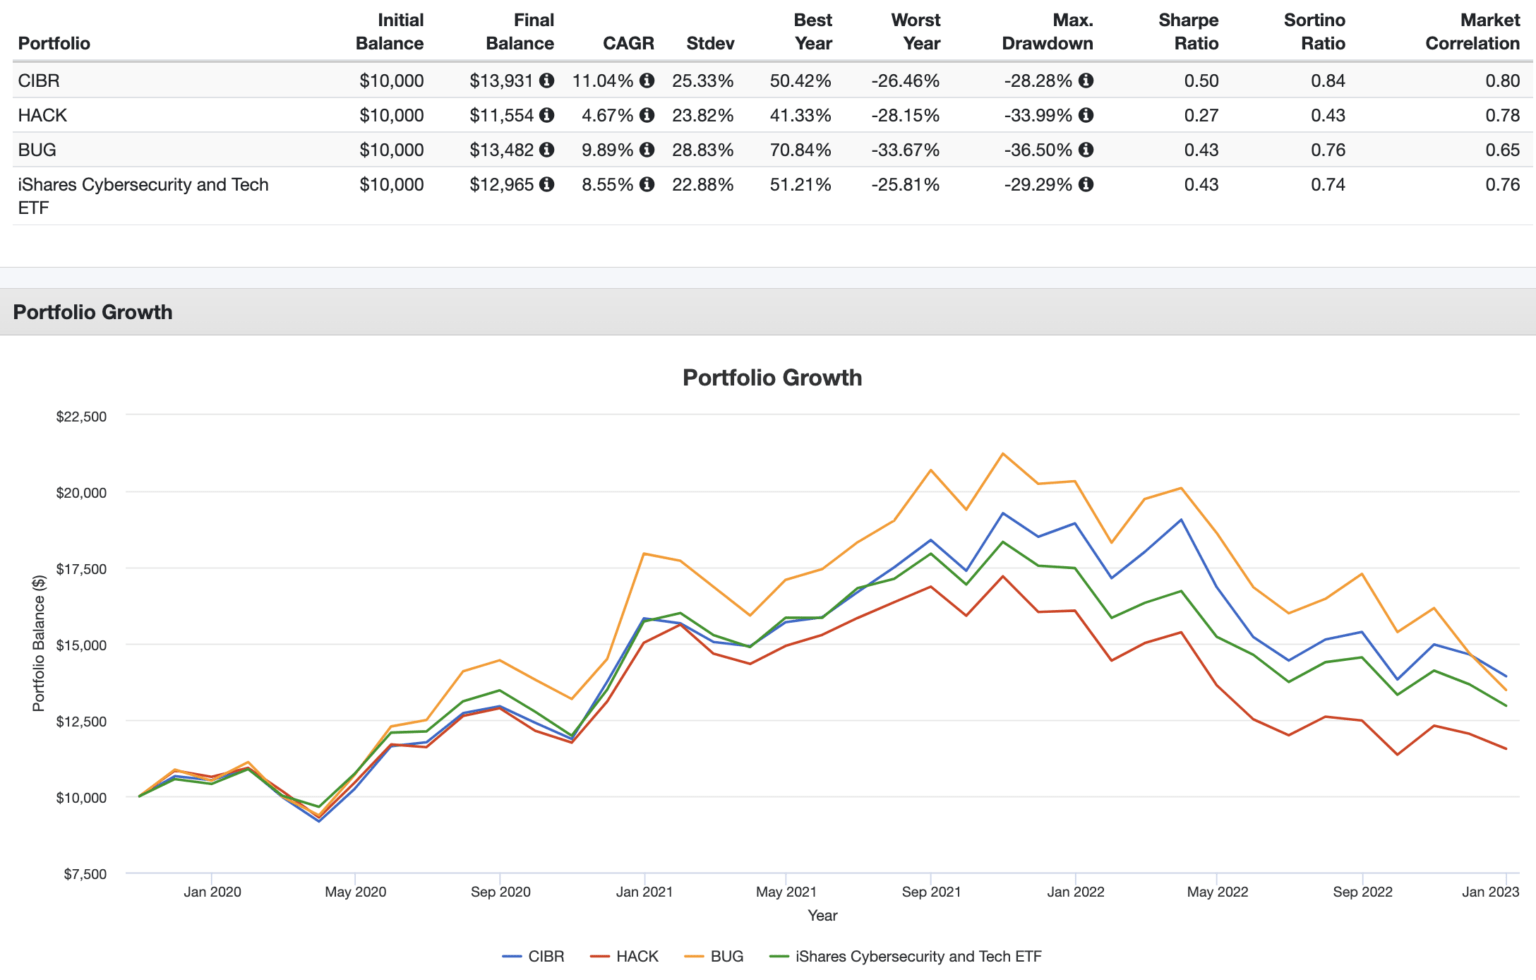Toggle CIBR series in chart legend
The height and width of the screenshot is (980, 1536).
click(545, 957)
